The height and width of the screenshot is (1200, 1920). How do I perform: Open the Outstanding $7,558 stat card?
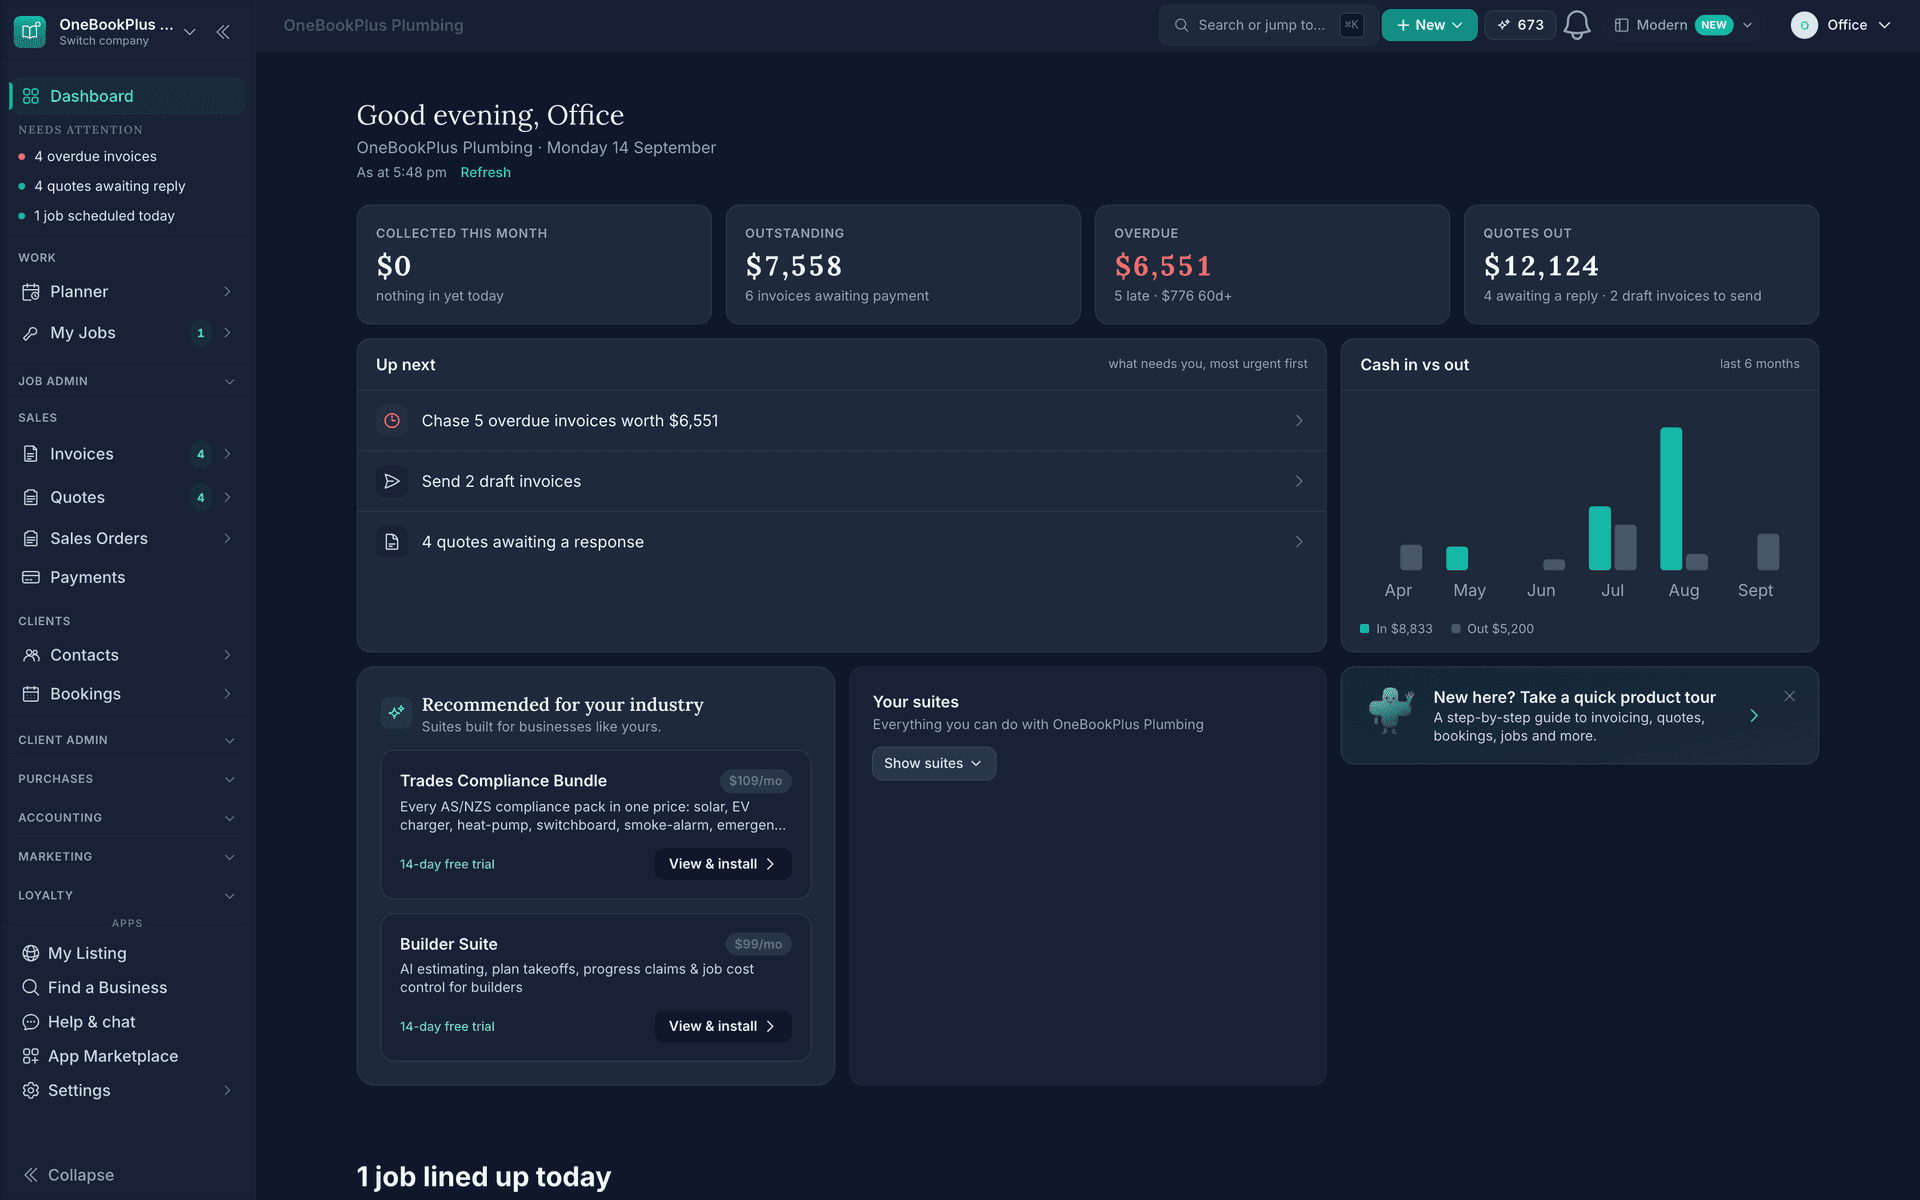point(903,265)
